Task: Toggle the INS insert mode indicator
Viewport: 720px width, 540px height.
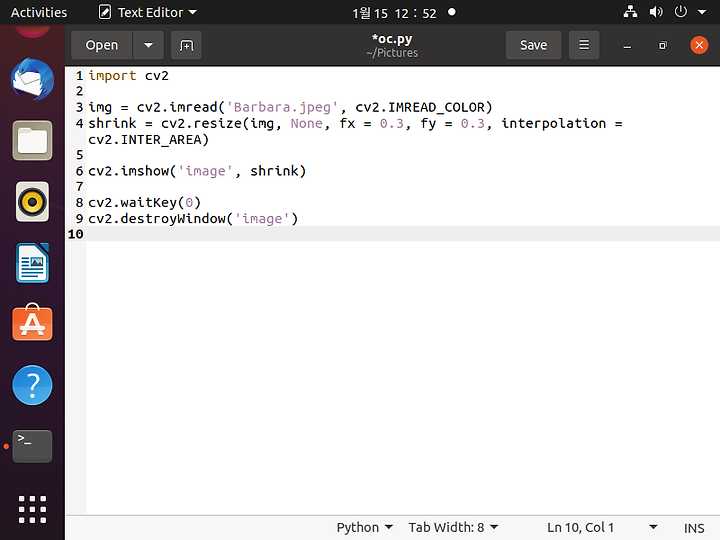Action: tap(694, 528)
